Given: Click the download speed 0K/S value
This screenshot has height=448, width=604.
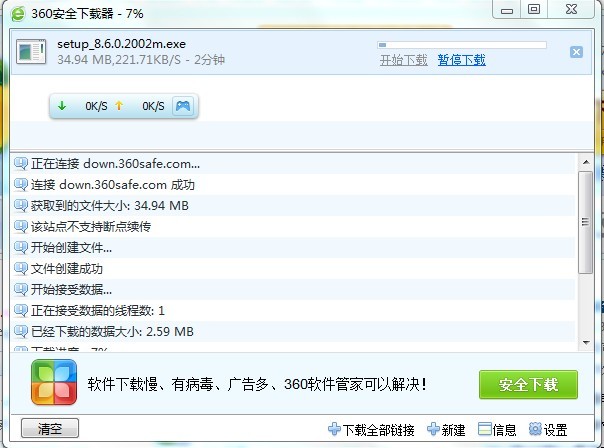Looking at the screenshot, I should point(96,106).
